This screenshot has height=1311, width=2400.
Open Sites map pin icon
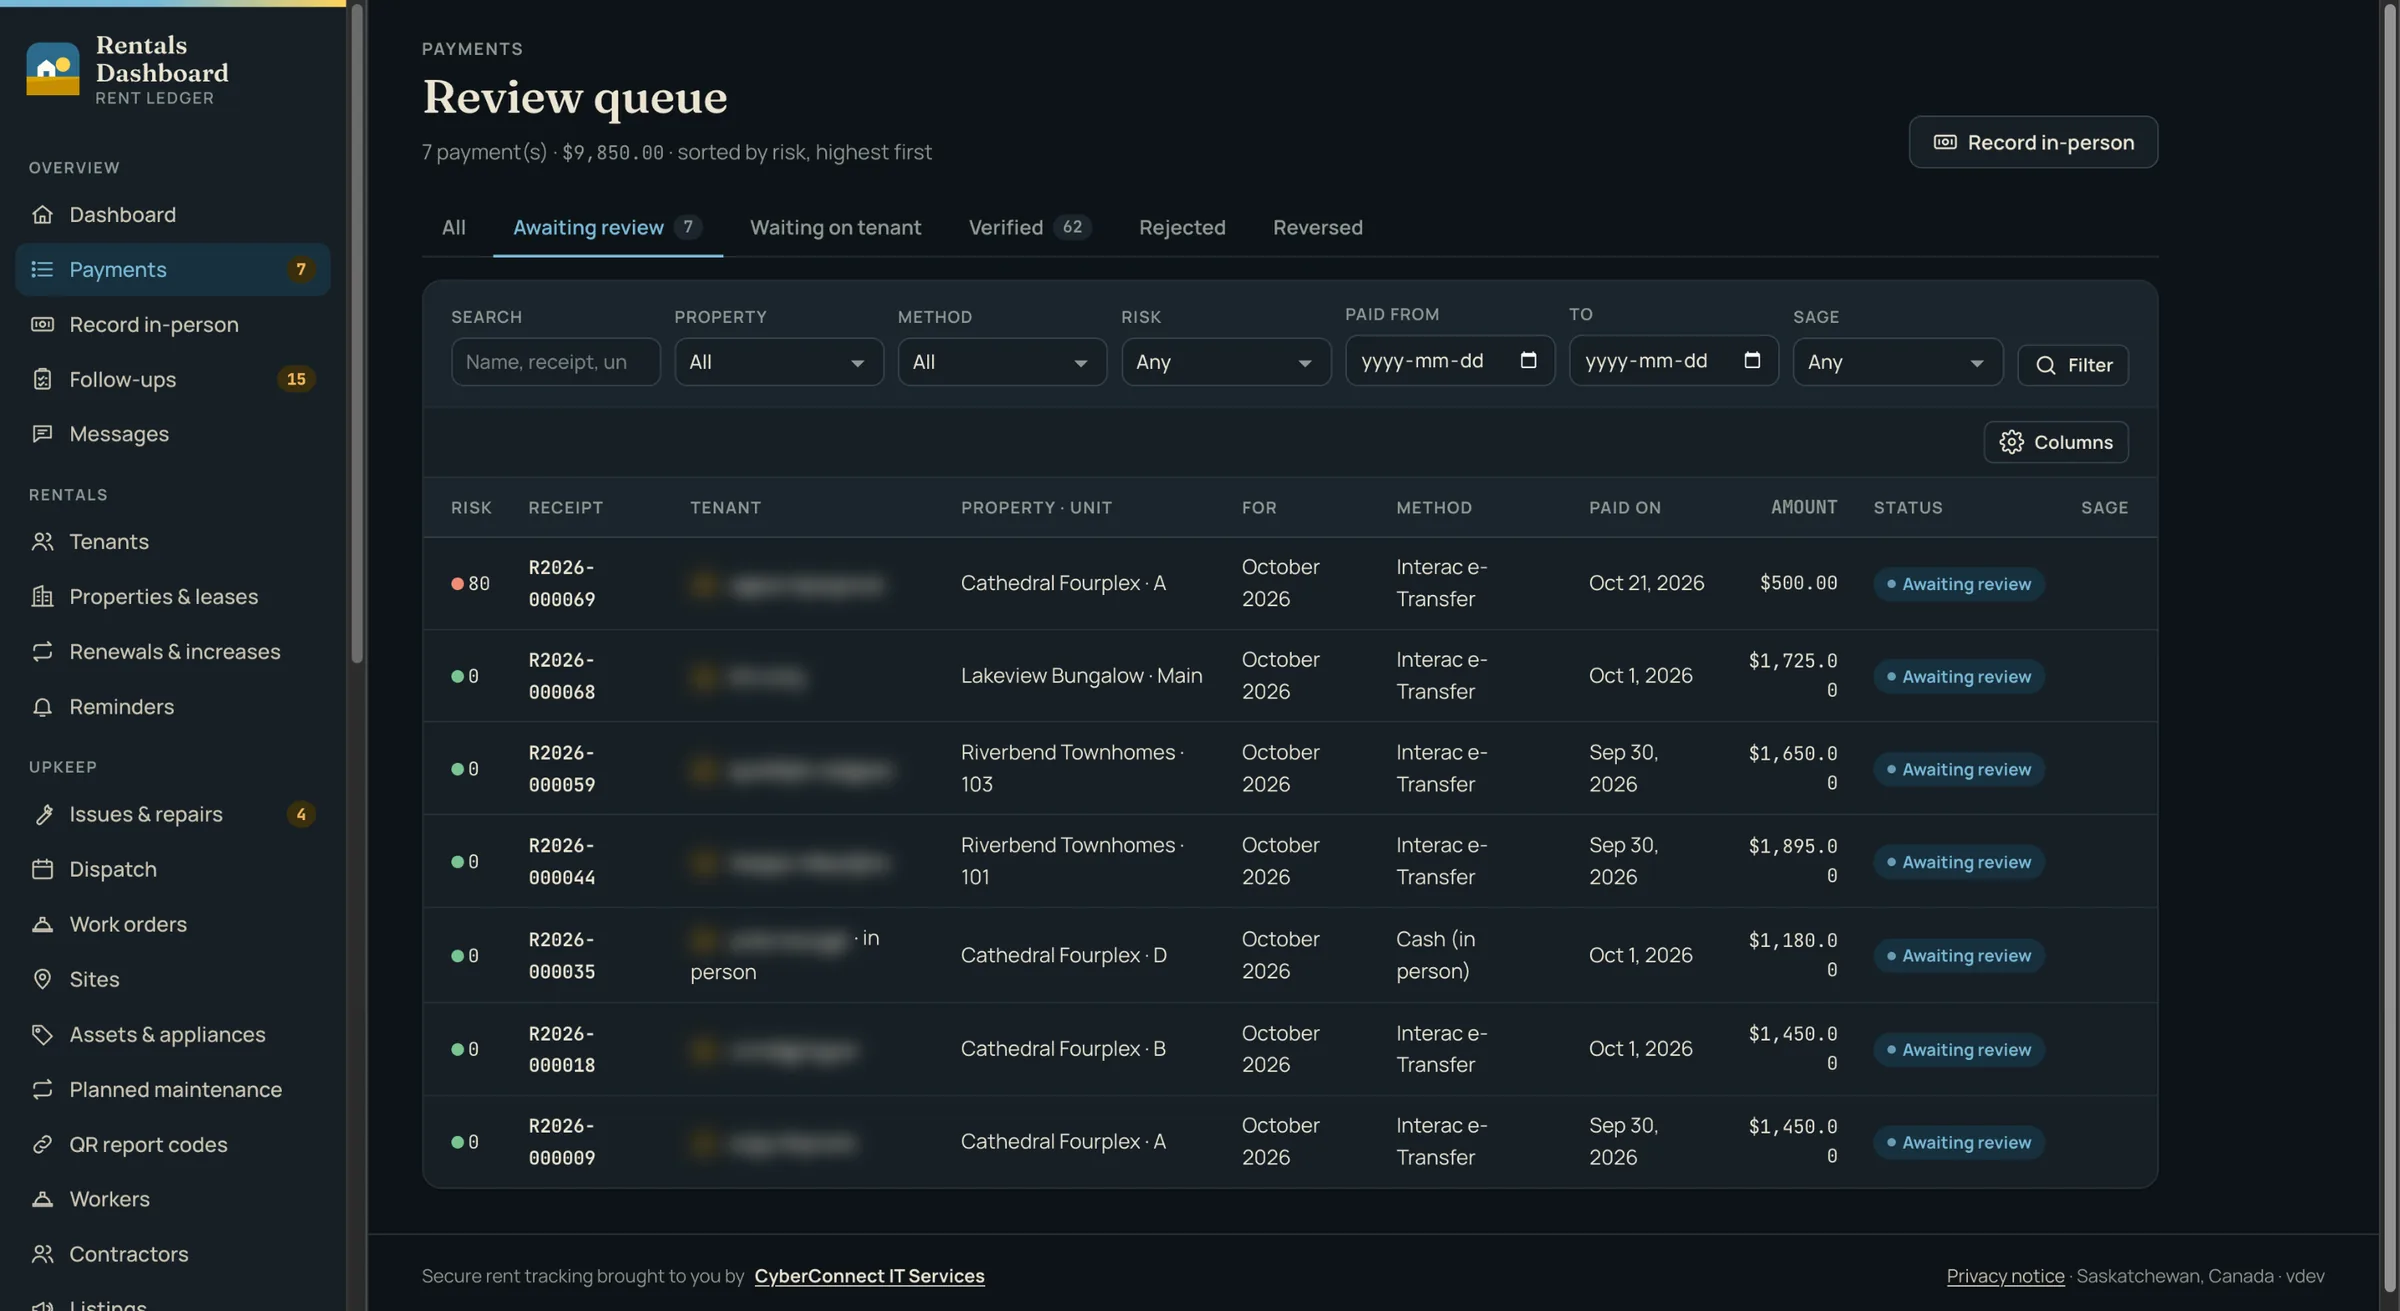(42, 979)
